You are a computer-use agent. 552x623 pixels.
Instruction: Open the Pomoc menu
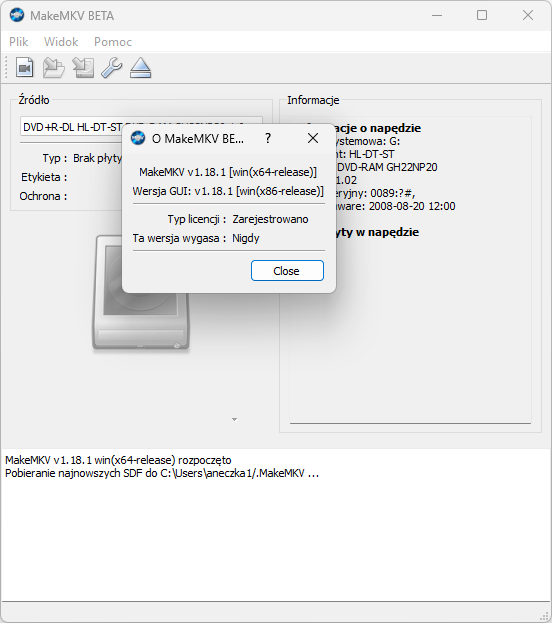(x=113, y=42)
